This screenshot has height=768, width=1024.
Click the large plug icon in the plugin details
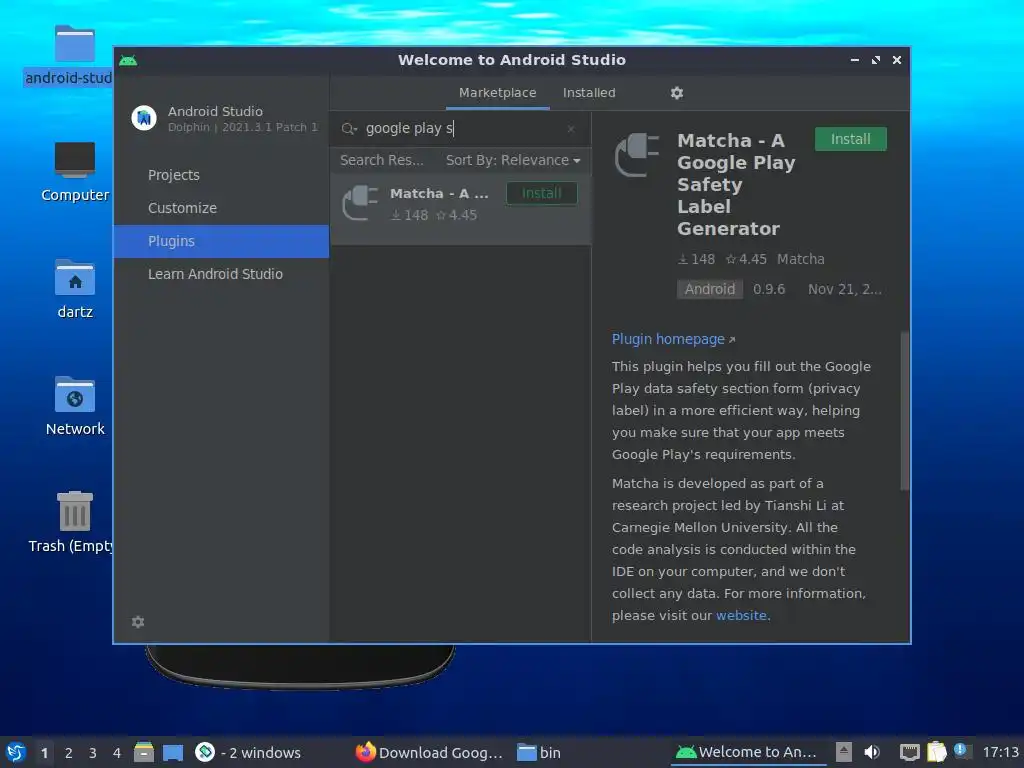pos(637,154)
